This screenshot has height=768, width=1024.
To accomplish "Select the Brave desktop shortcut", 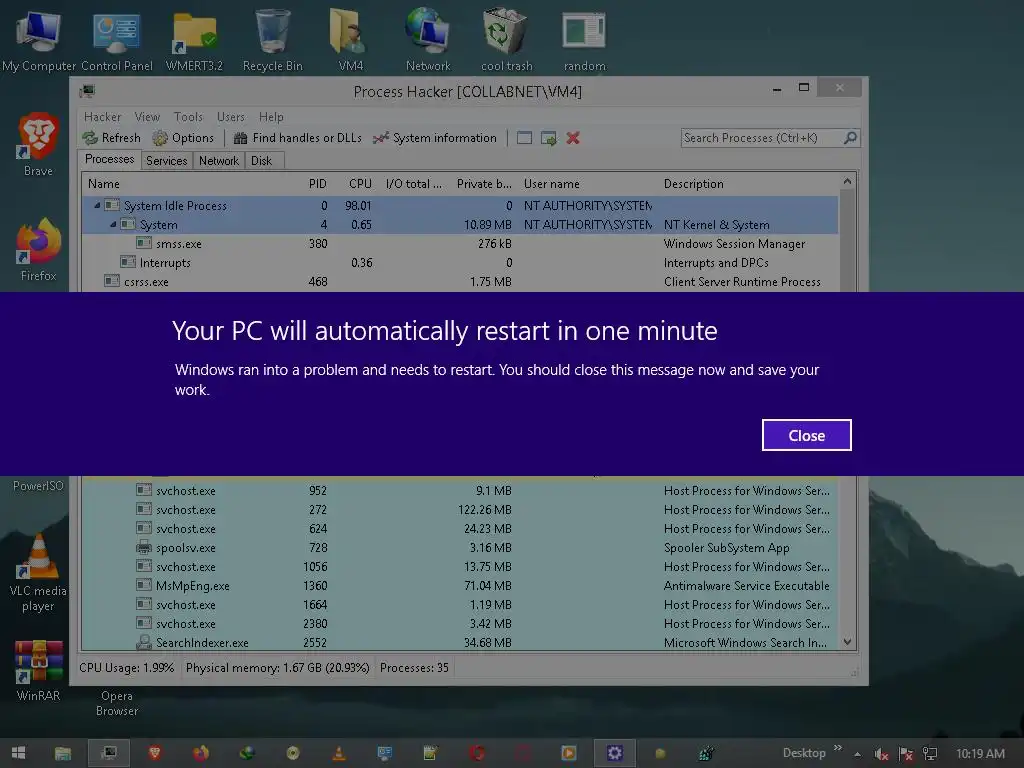I will 39,144.
